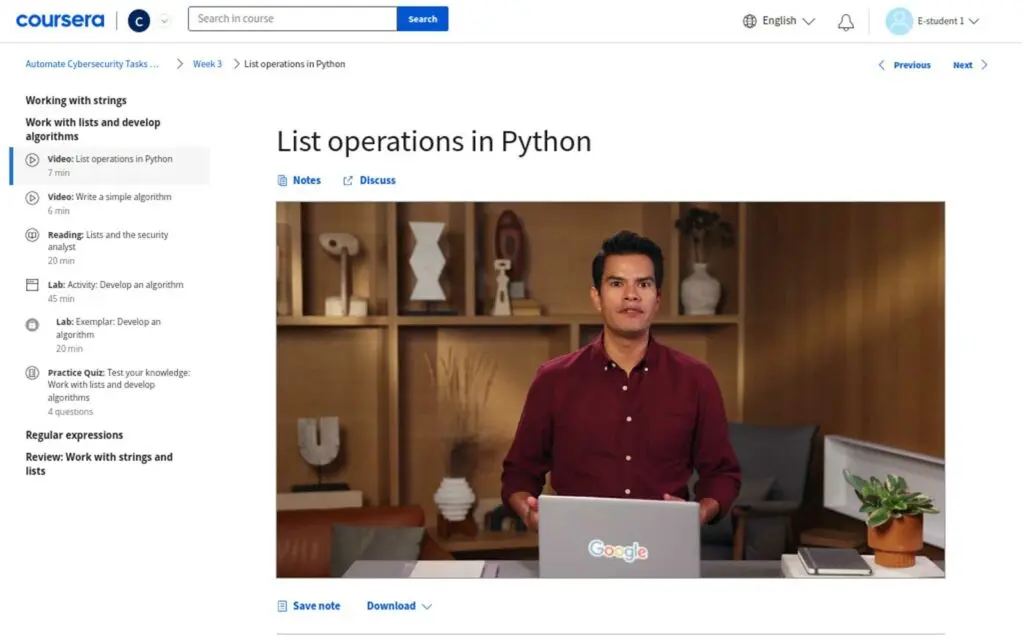The width and height of the screenshot is (1024, 641).
Task: Click the Discuss external link icon
Action: pos(347,181)
